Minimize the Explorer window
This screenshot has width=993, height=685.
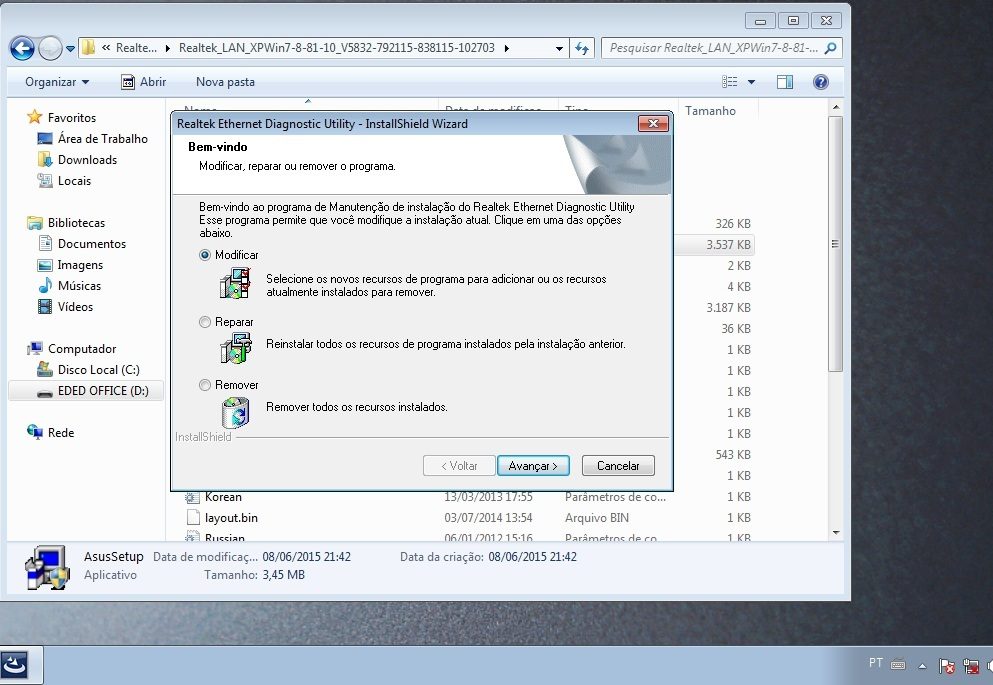point(761,20)
